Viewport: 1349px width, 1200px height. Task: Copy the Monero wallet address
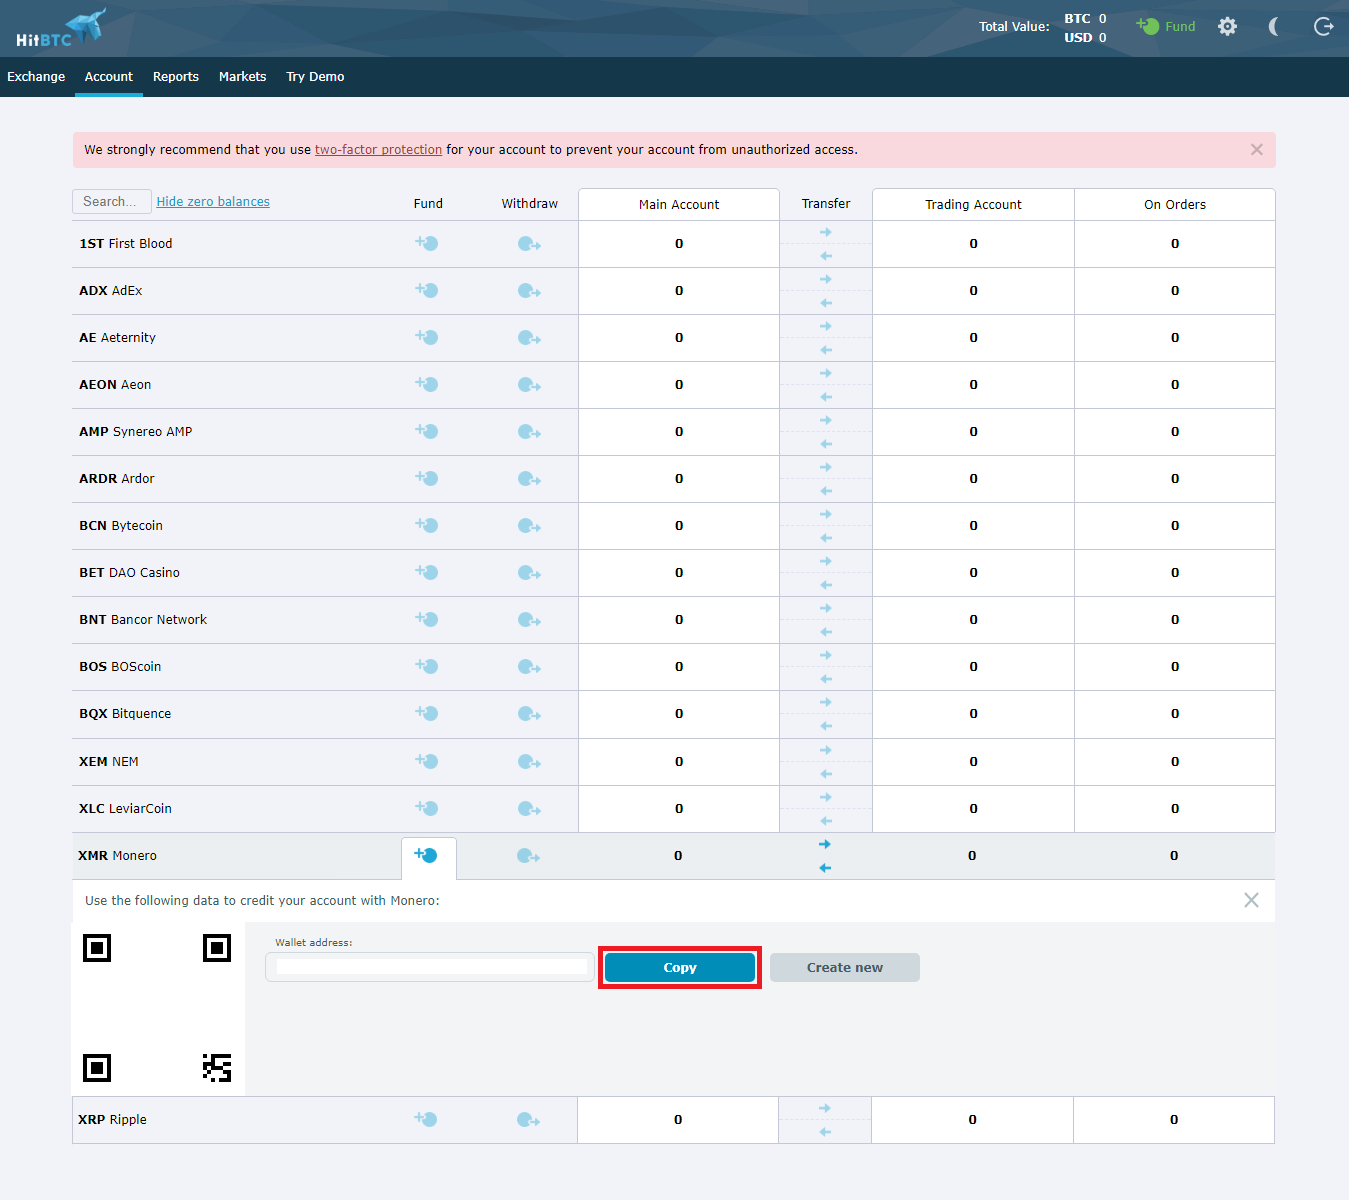680,968
